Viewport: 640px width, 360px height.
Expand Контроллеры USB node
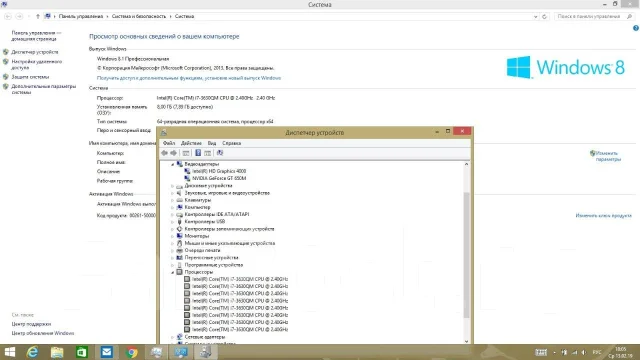click(173, 222)
